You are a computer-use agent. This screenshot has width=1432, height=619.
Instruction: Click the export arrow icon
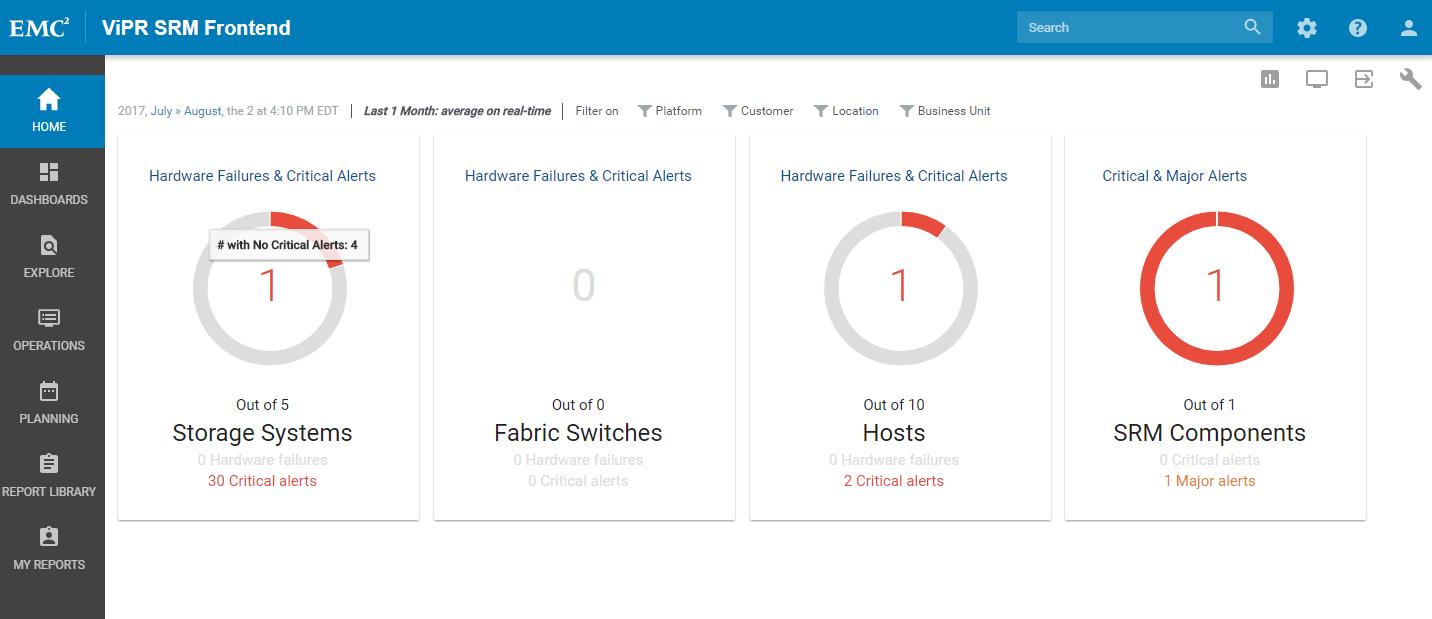click(1364, 79)
